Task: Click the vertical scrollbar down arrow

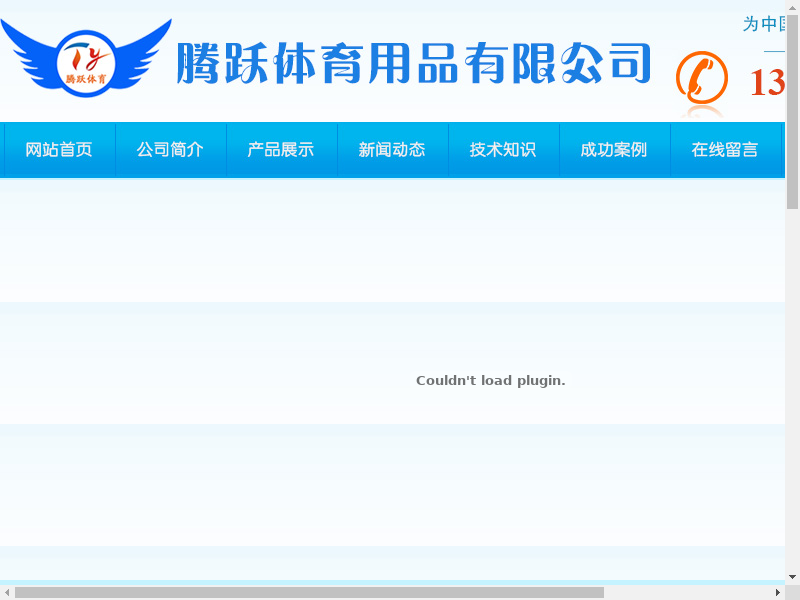Action: (792, 577)
